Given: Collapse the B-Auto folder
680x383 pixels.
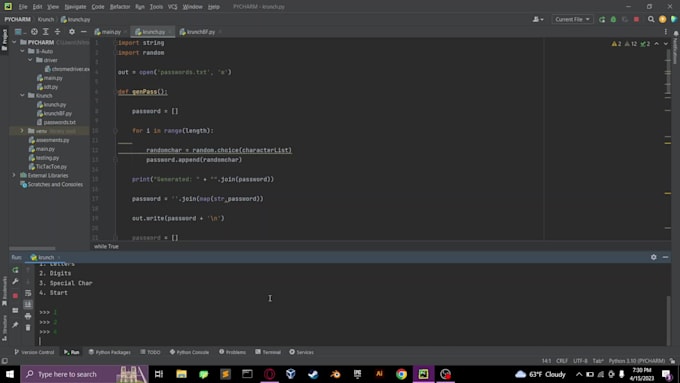Looking at the screenshot, I should [22, 51].
